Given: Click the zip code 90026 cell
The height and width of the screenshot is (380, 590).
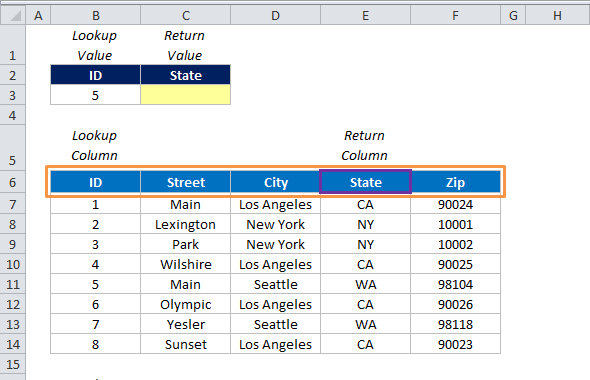Looking at the screenshot, I should 455,304.
